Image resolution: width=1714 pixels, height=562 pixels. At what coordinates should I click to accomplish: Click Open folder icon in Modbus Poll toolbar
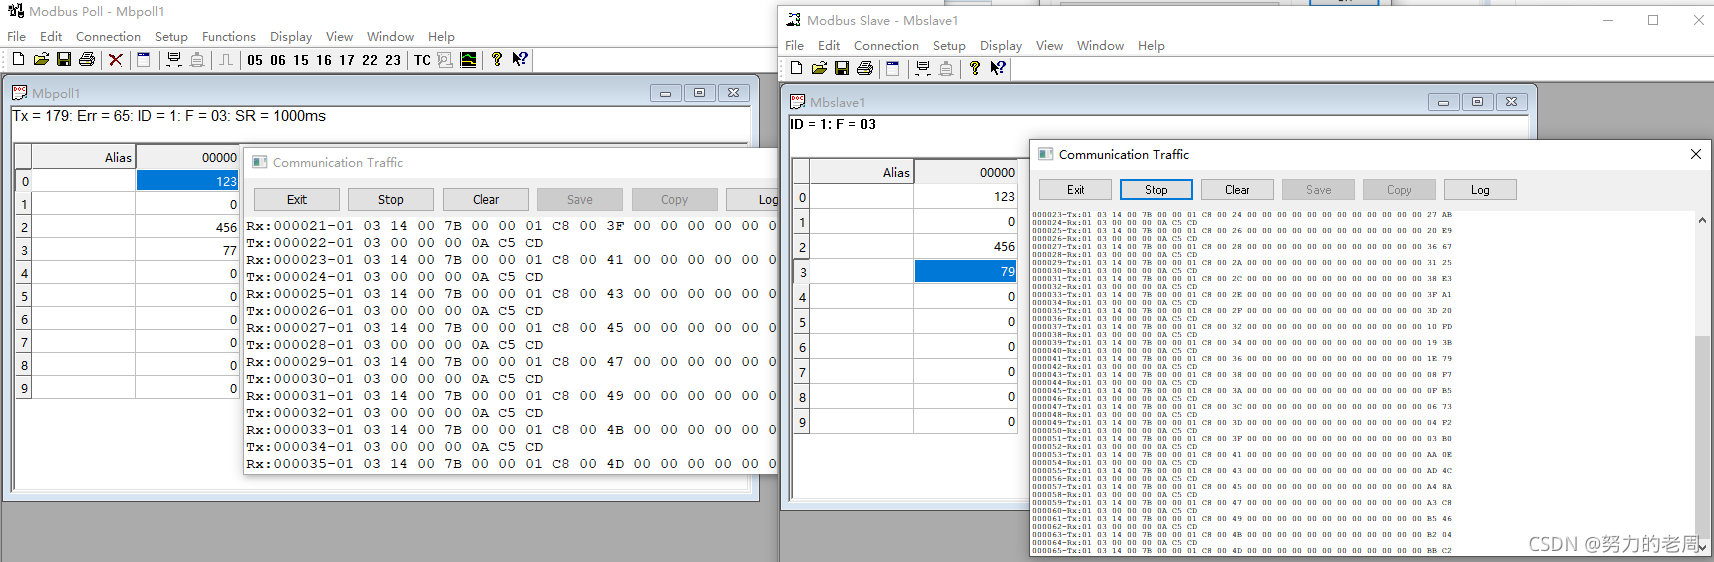(41, 60)
